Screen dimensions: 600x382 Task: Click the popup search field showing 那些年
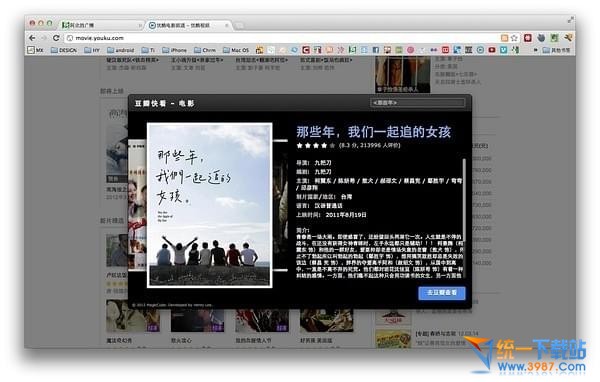tap(417, 103)
